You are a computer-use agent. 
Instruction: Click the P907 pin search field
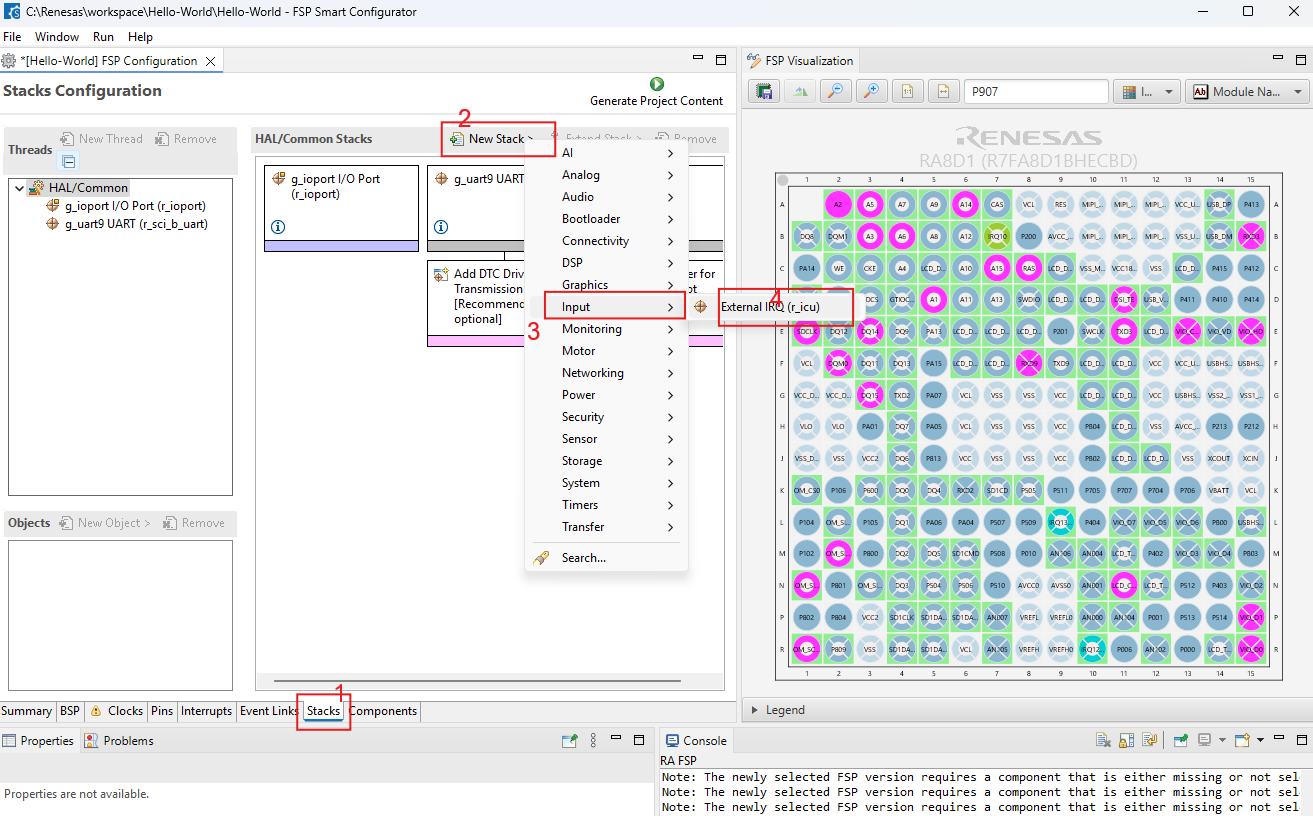point(1035,92)
